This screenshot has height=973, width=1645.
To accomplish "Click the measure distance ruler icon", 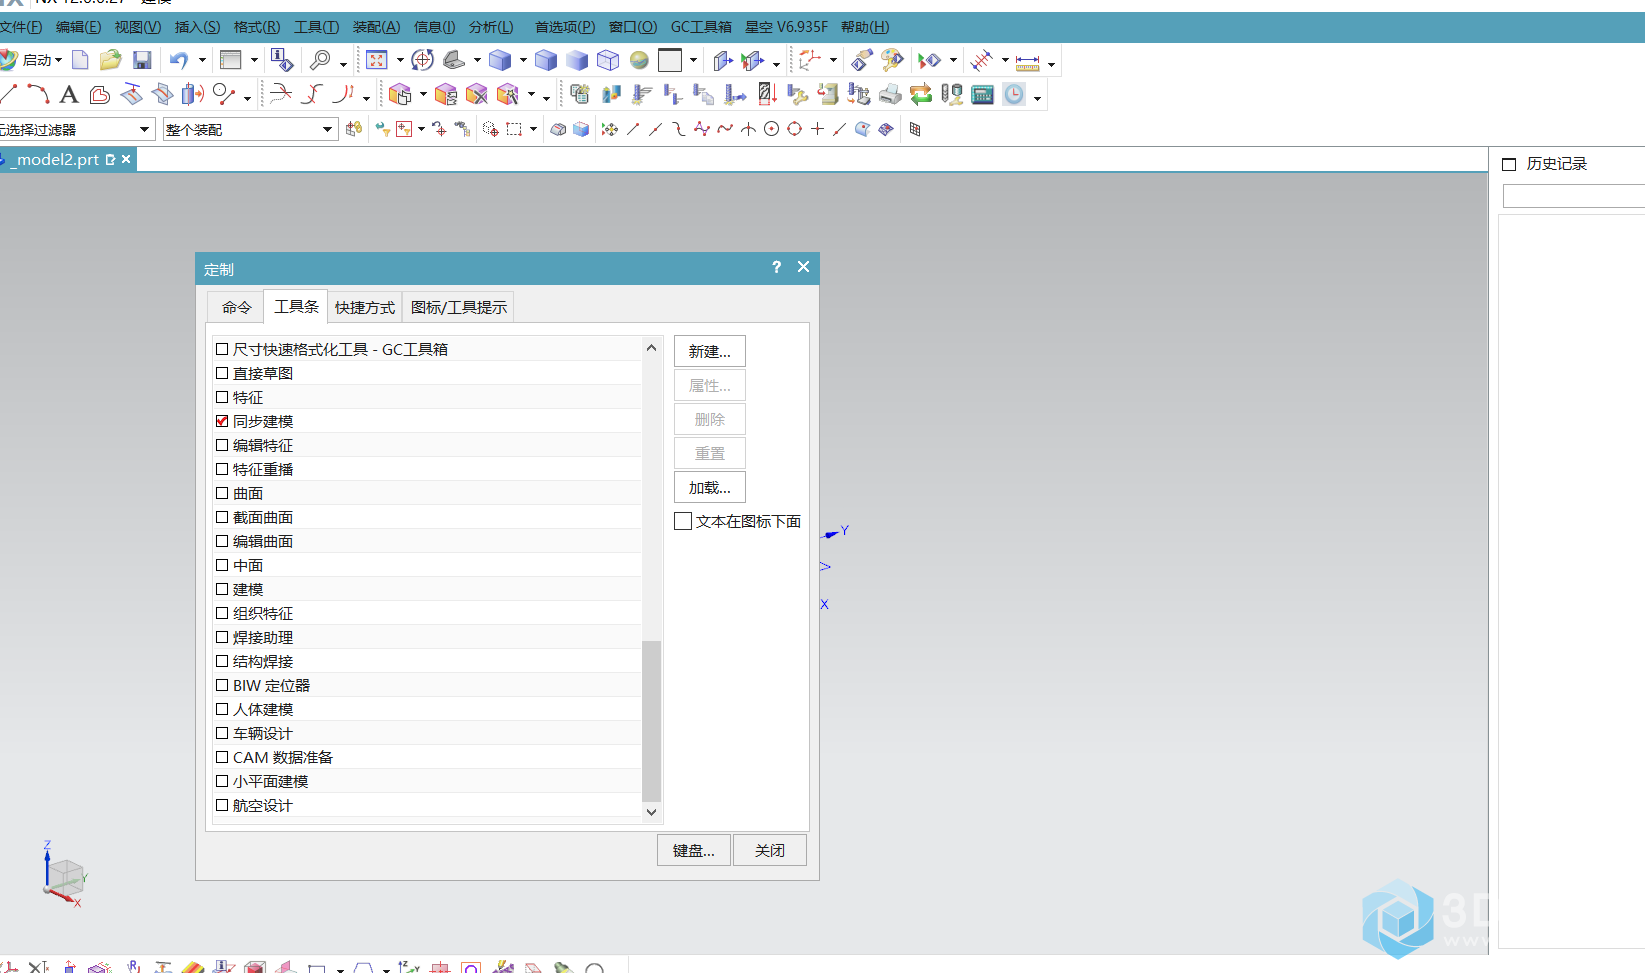I will point(1027,62).
